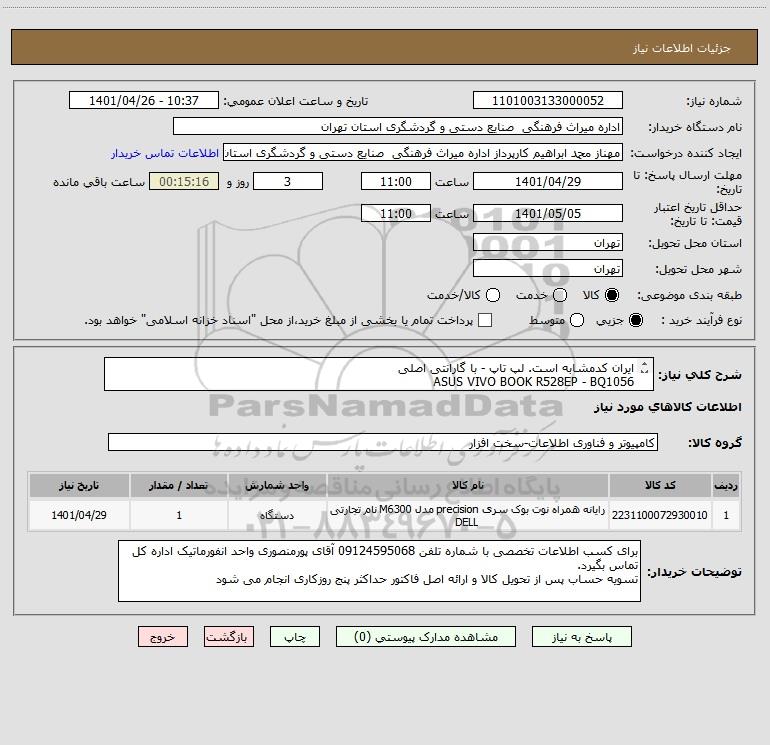Toggle the Islamic treasury payment checkbox
Viewport: 770px width, 745px height.
coord(485,320)
